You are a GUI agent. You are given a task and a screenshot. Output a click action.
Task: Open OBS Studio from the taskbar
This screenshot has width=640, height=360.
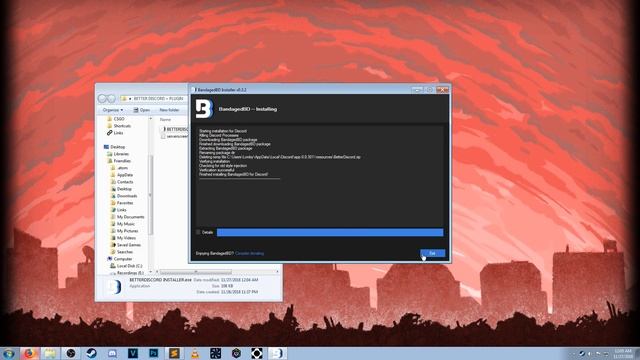coord(71,353)
